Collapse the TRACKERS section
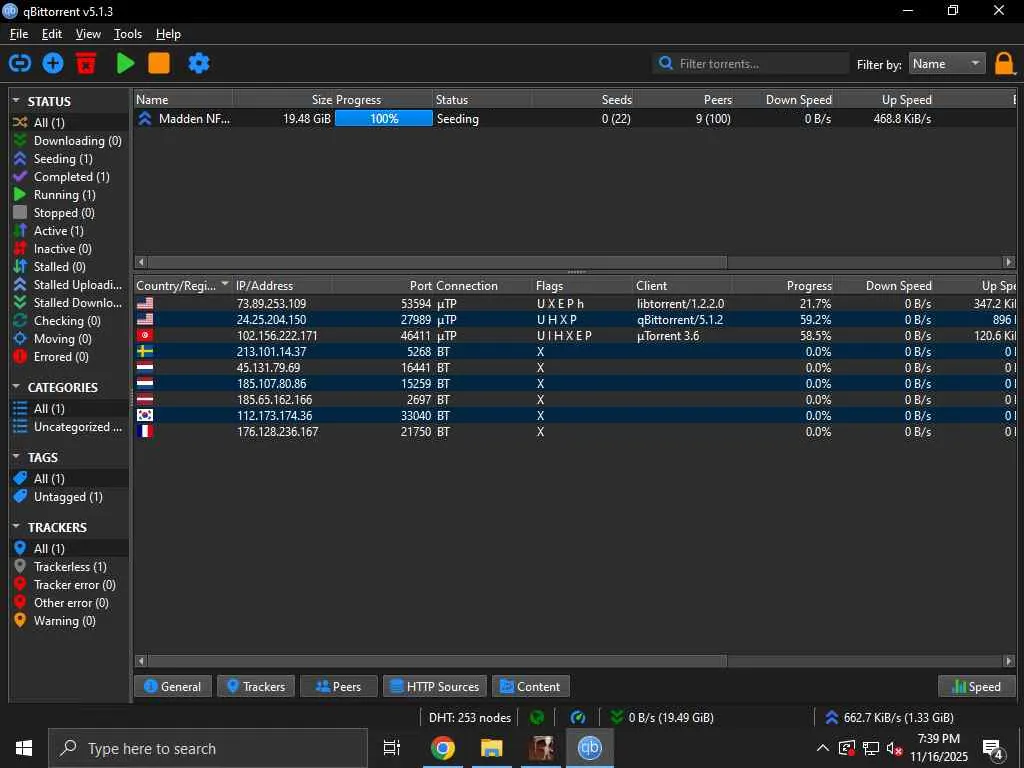This screenshot has height=768, width=1024. coord(16,526)
